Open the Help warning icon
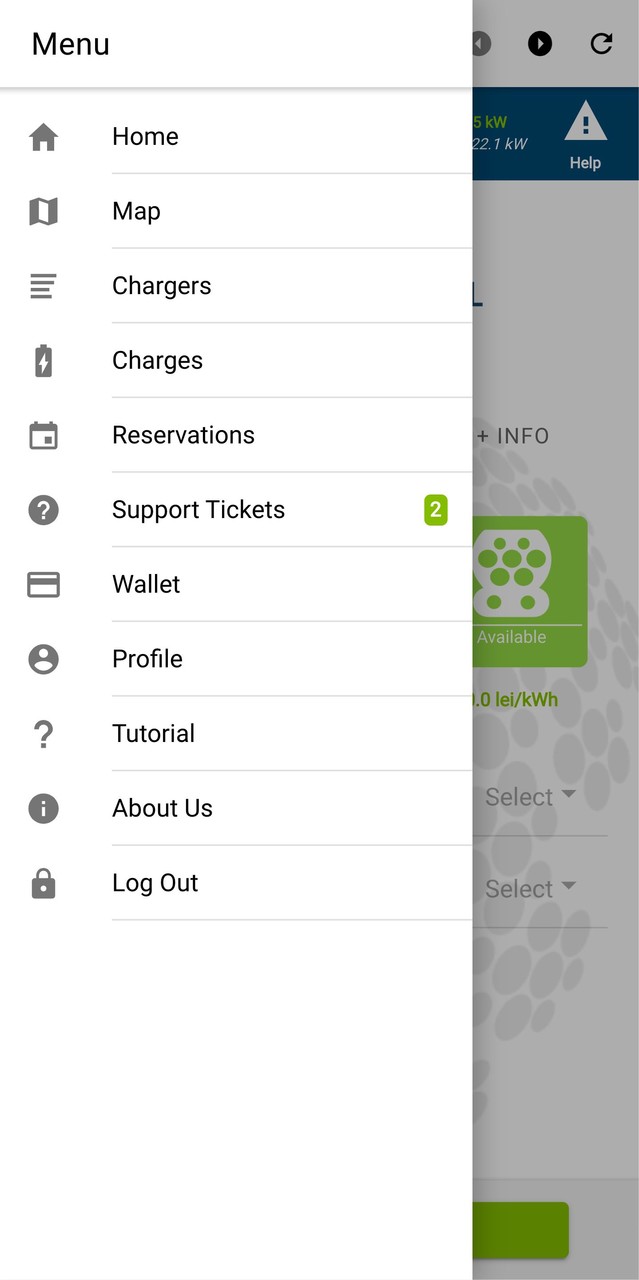The height and width of the screenshot is (1280, 639). [x=585, y=122]
